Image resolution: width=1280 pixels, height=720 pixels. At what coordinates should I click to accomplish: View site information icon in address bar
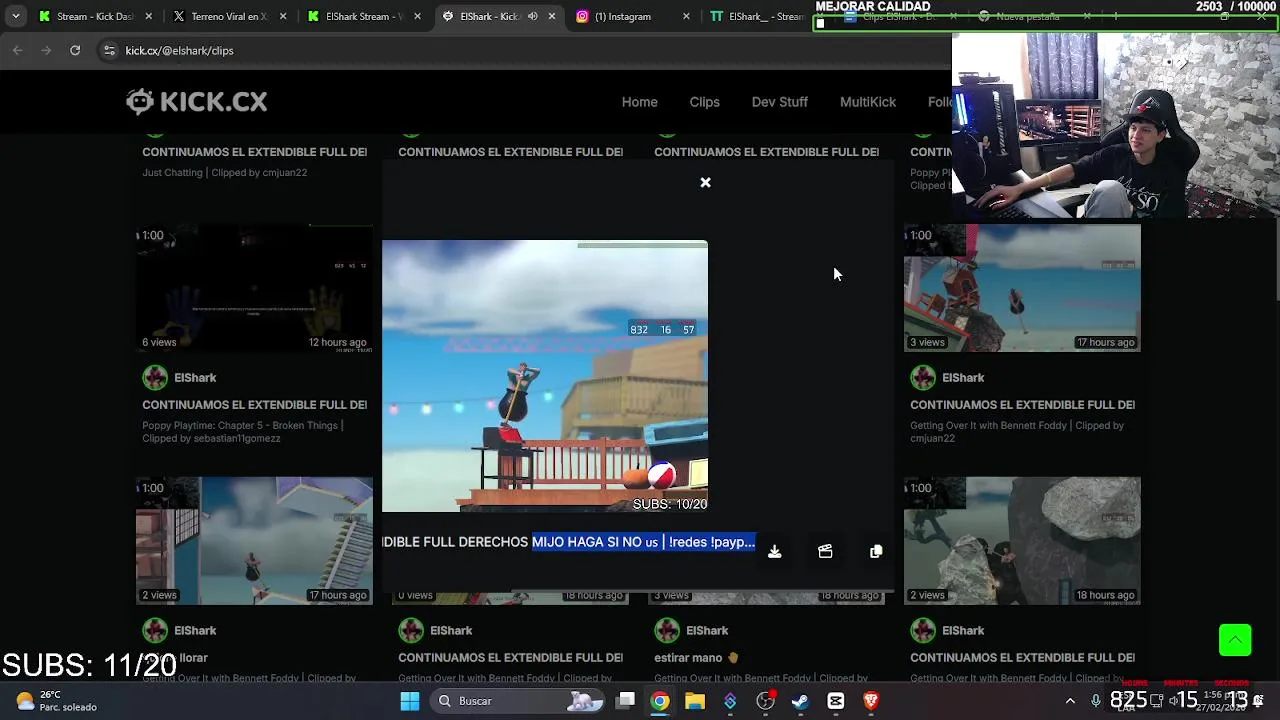[109, 50]
